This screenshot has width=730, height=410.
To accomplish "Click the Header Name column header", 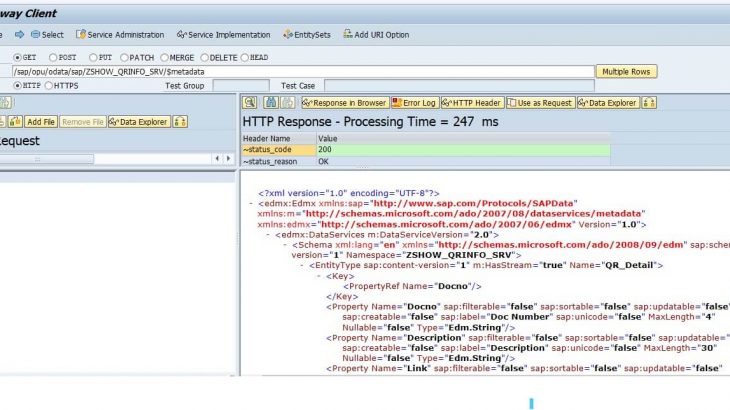I will click(278, 139).
